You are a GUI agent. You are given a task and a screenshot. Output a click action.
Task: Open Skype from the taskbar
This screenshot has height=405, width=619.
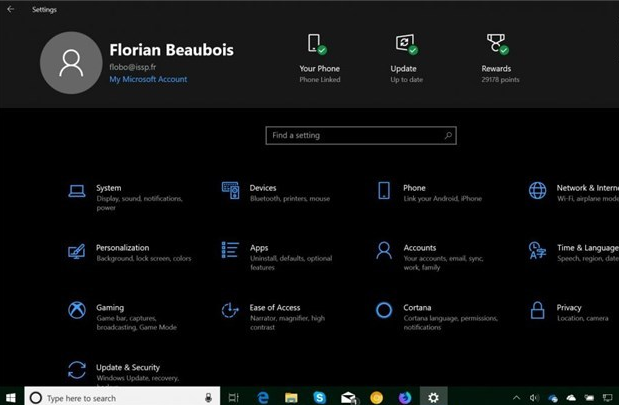319,398
